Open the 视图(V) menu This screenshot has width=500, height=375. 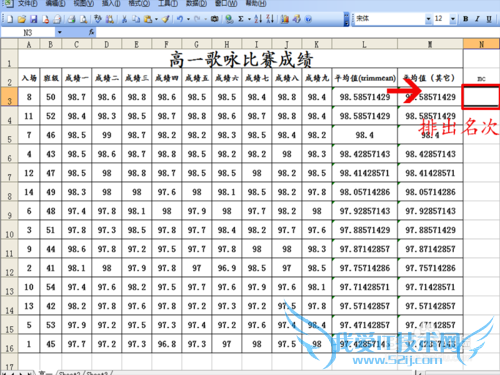[83, 4]
